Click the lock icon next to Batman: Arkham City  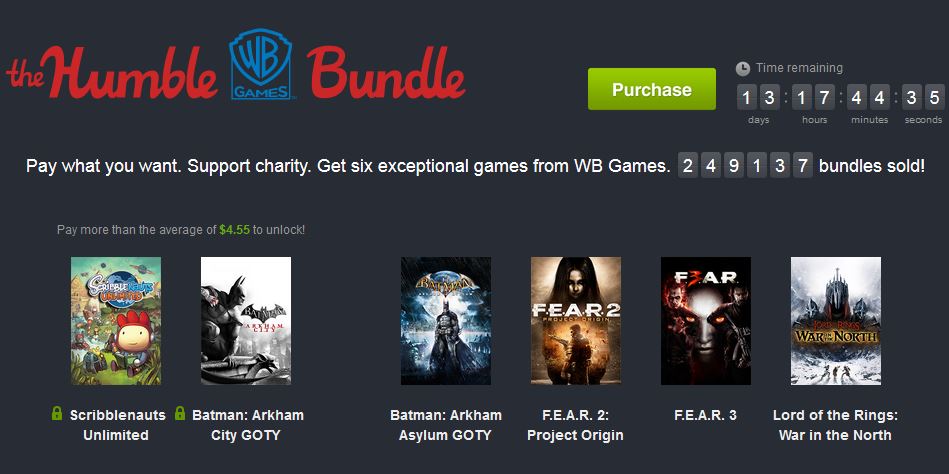pos(180,414)
